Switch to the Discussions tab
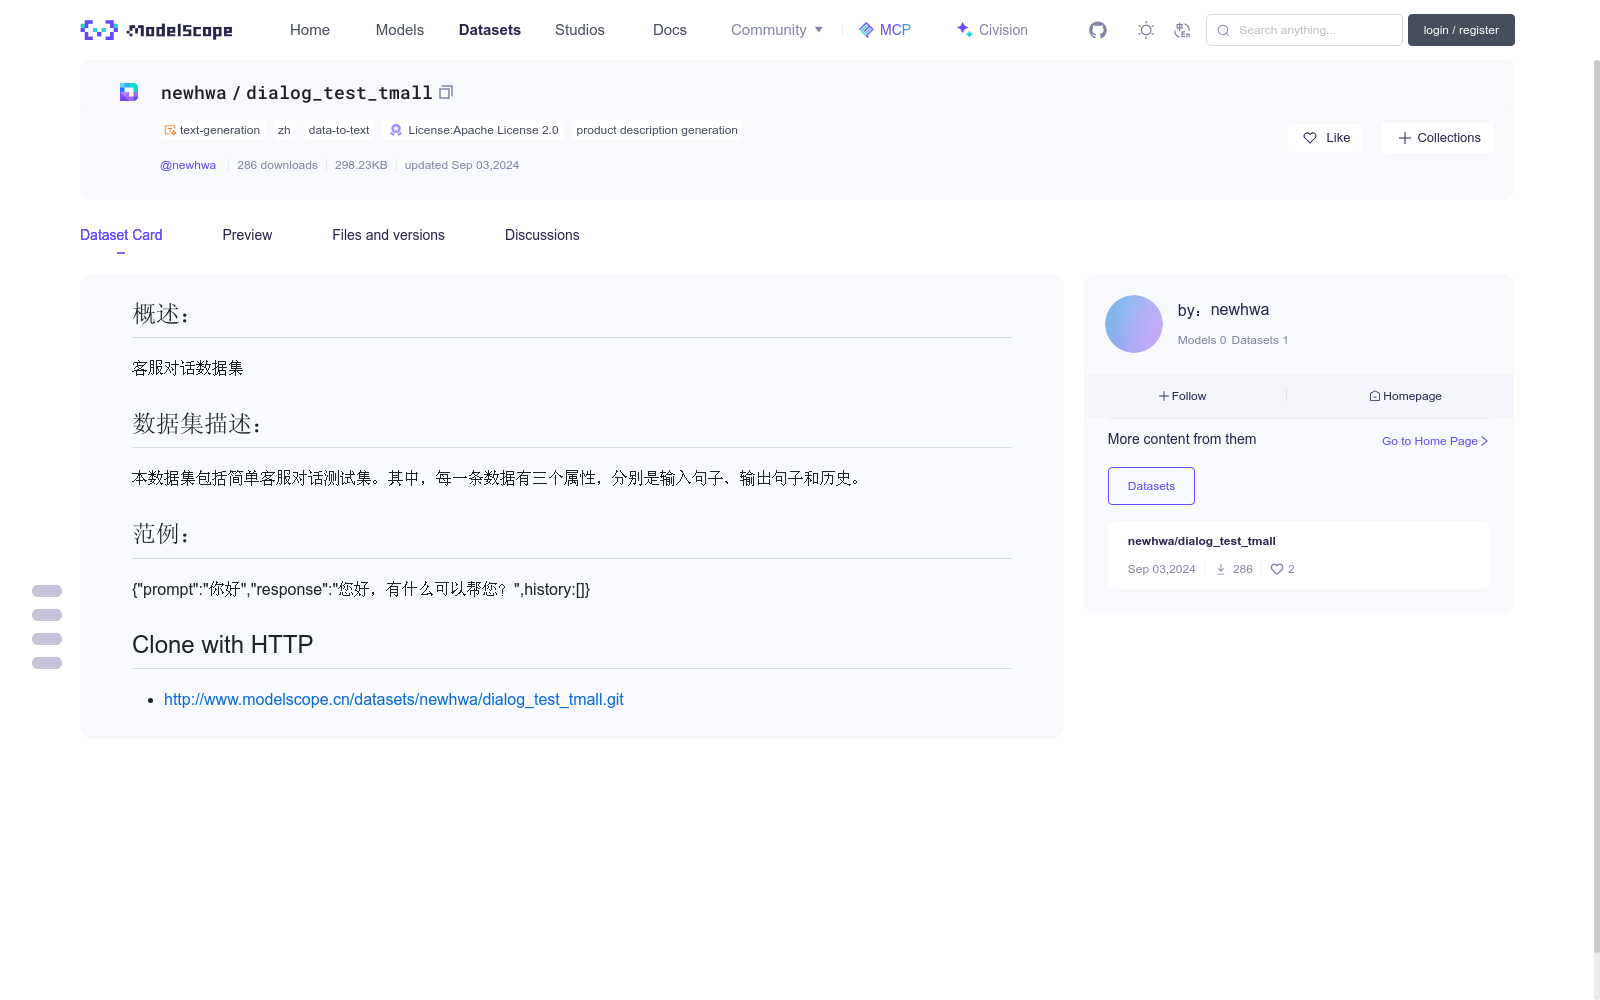This screenshot has width=1600, height=1000. (542, 235)
